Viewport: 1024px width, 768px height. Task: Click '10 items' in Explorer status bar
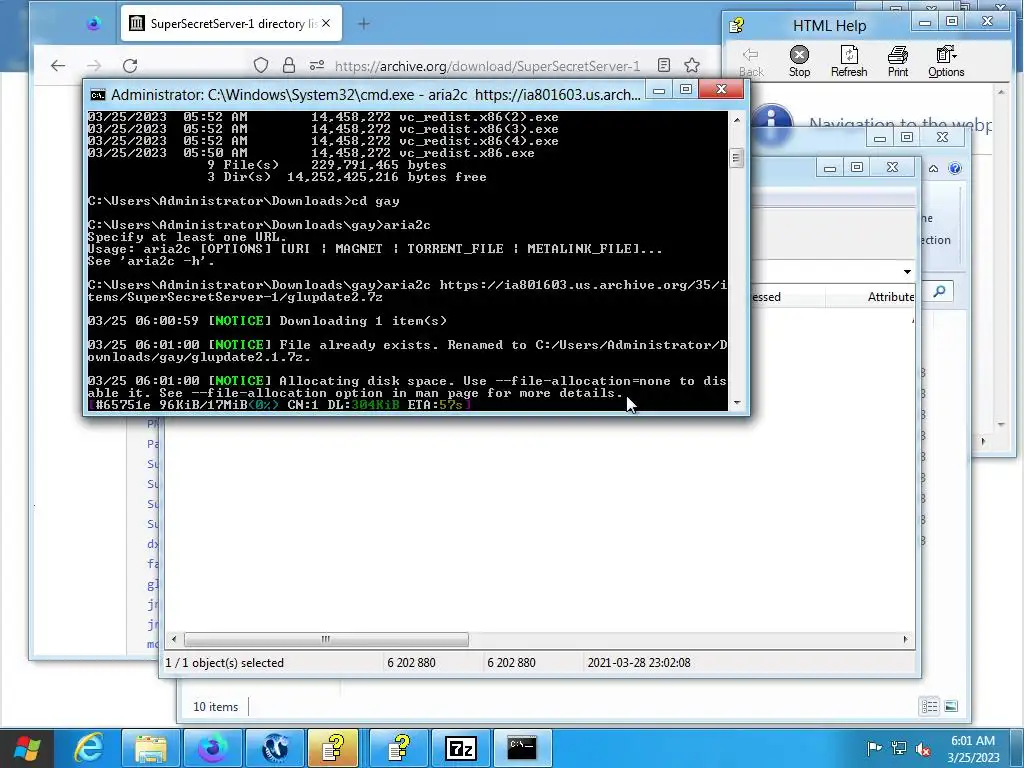point(216,707)
